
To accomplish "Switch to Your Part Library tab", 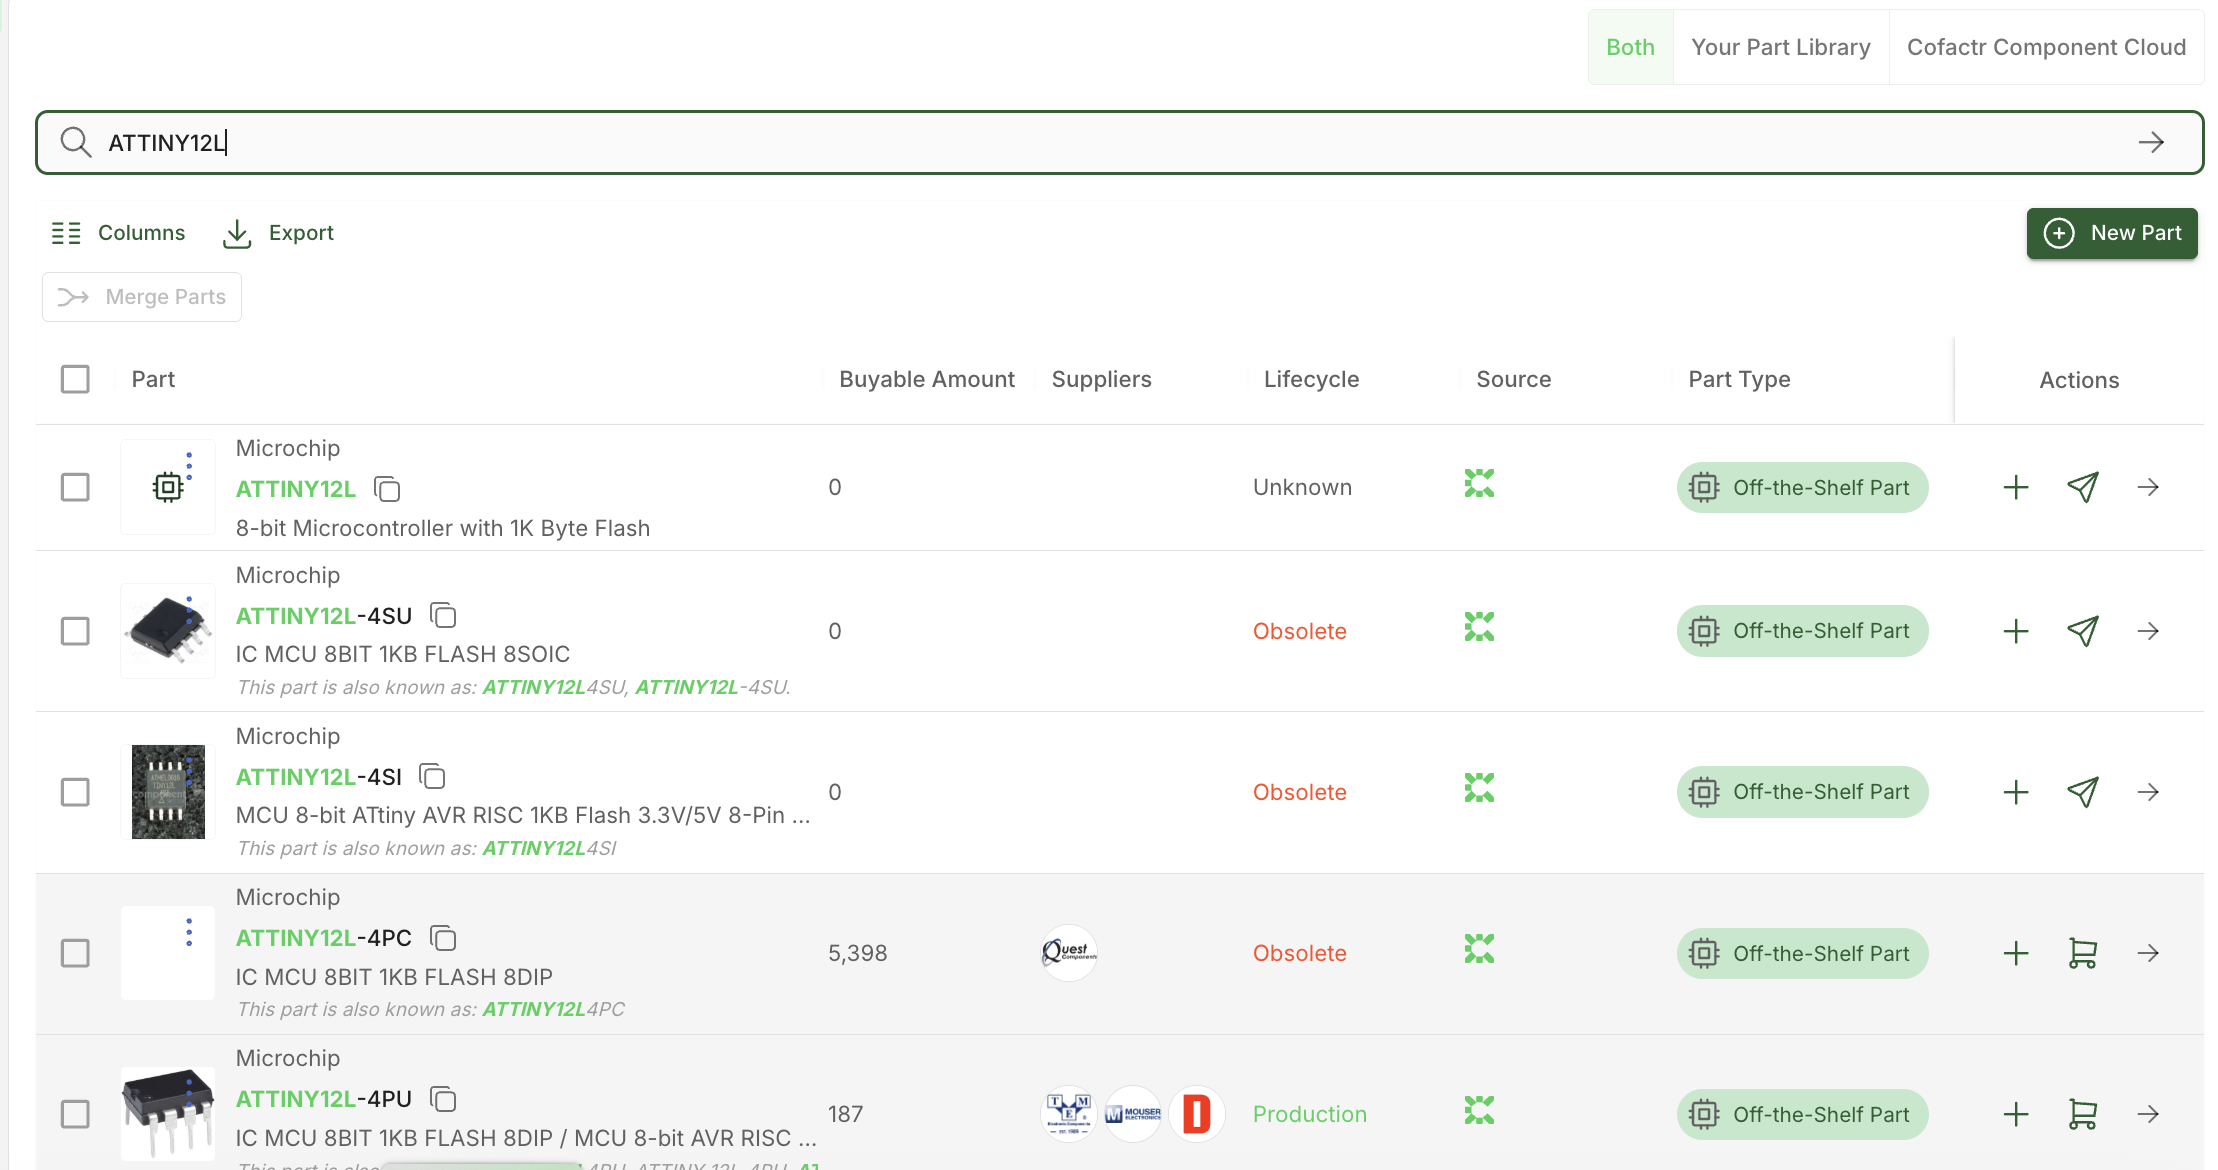I will point(1780,47).
